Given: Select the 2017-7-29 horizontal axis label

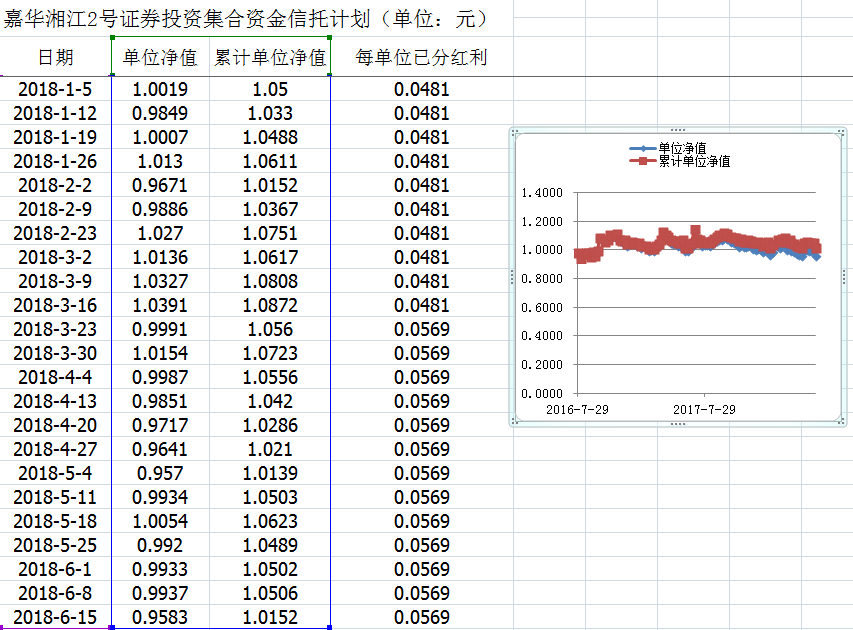Looking at the screenshot, I should (704, 409).
